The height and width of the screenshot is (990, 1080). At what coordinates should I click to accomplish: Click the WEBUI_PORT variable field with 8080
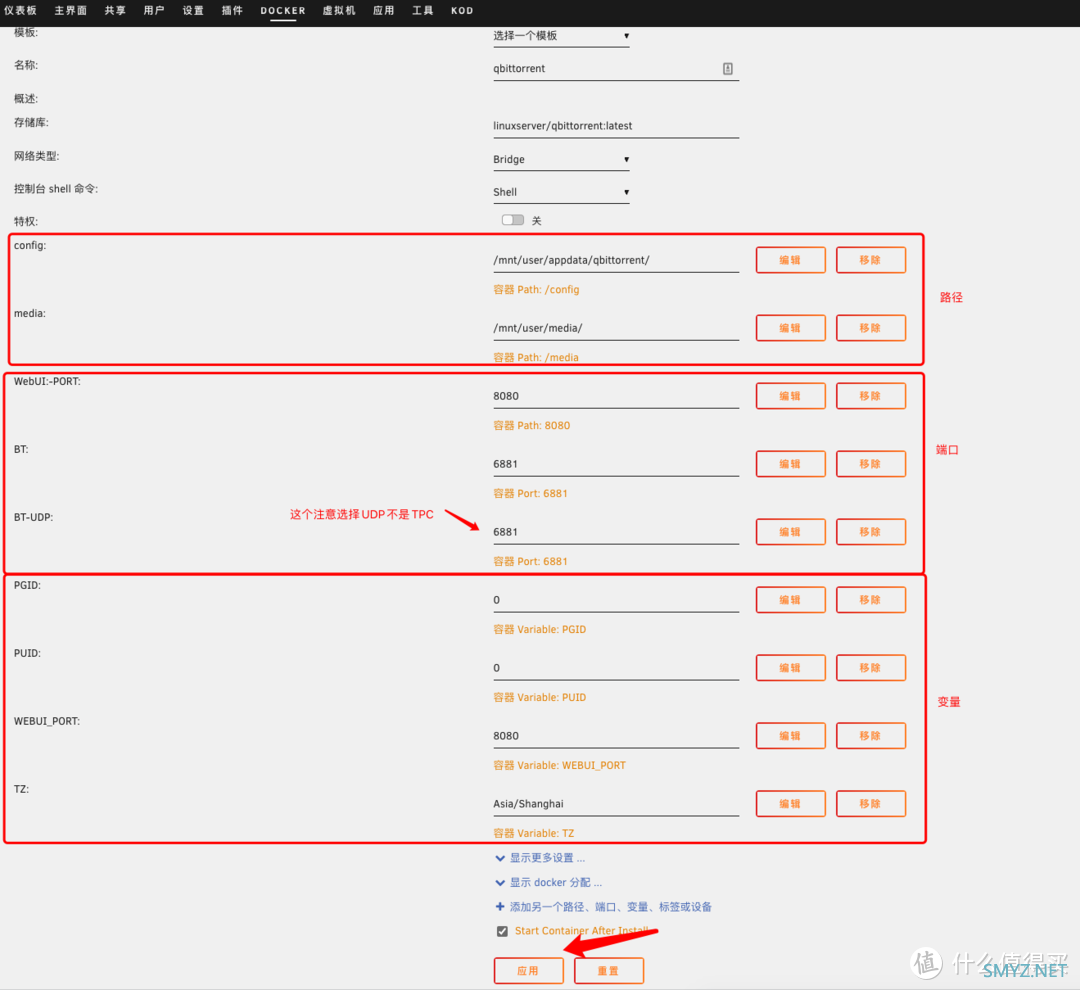pyautogui.click(x=616, y=736)
